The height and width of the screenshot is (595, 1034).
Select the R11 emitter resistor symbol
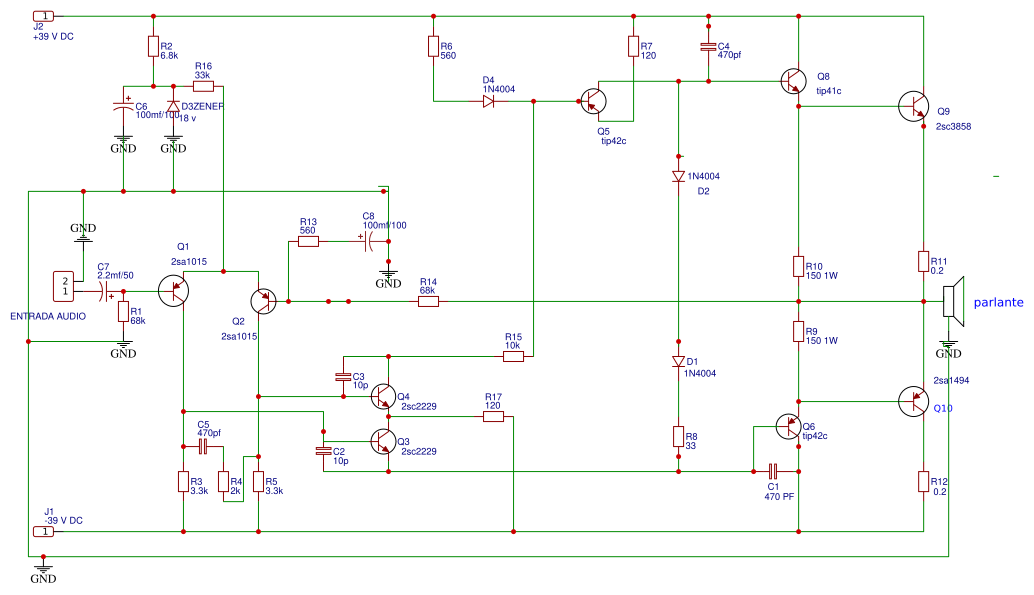[x=923, y=261]
